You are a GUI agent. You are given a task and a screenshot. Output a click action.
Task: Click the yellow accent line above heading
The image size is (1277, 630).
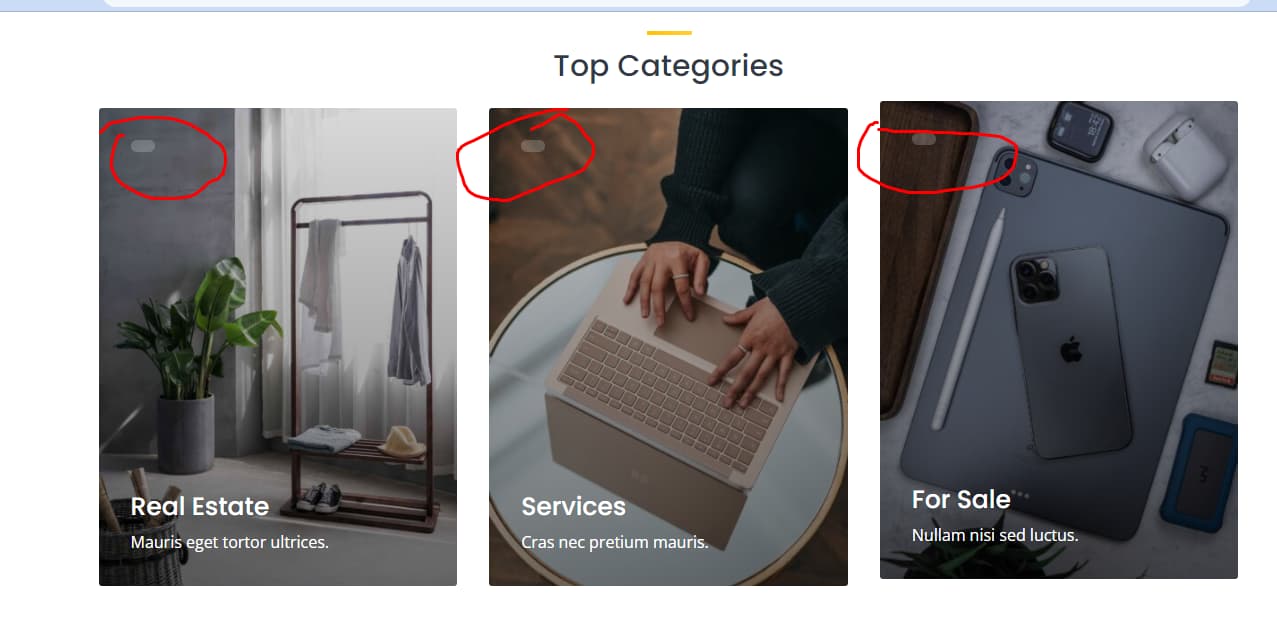669,33
